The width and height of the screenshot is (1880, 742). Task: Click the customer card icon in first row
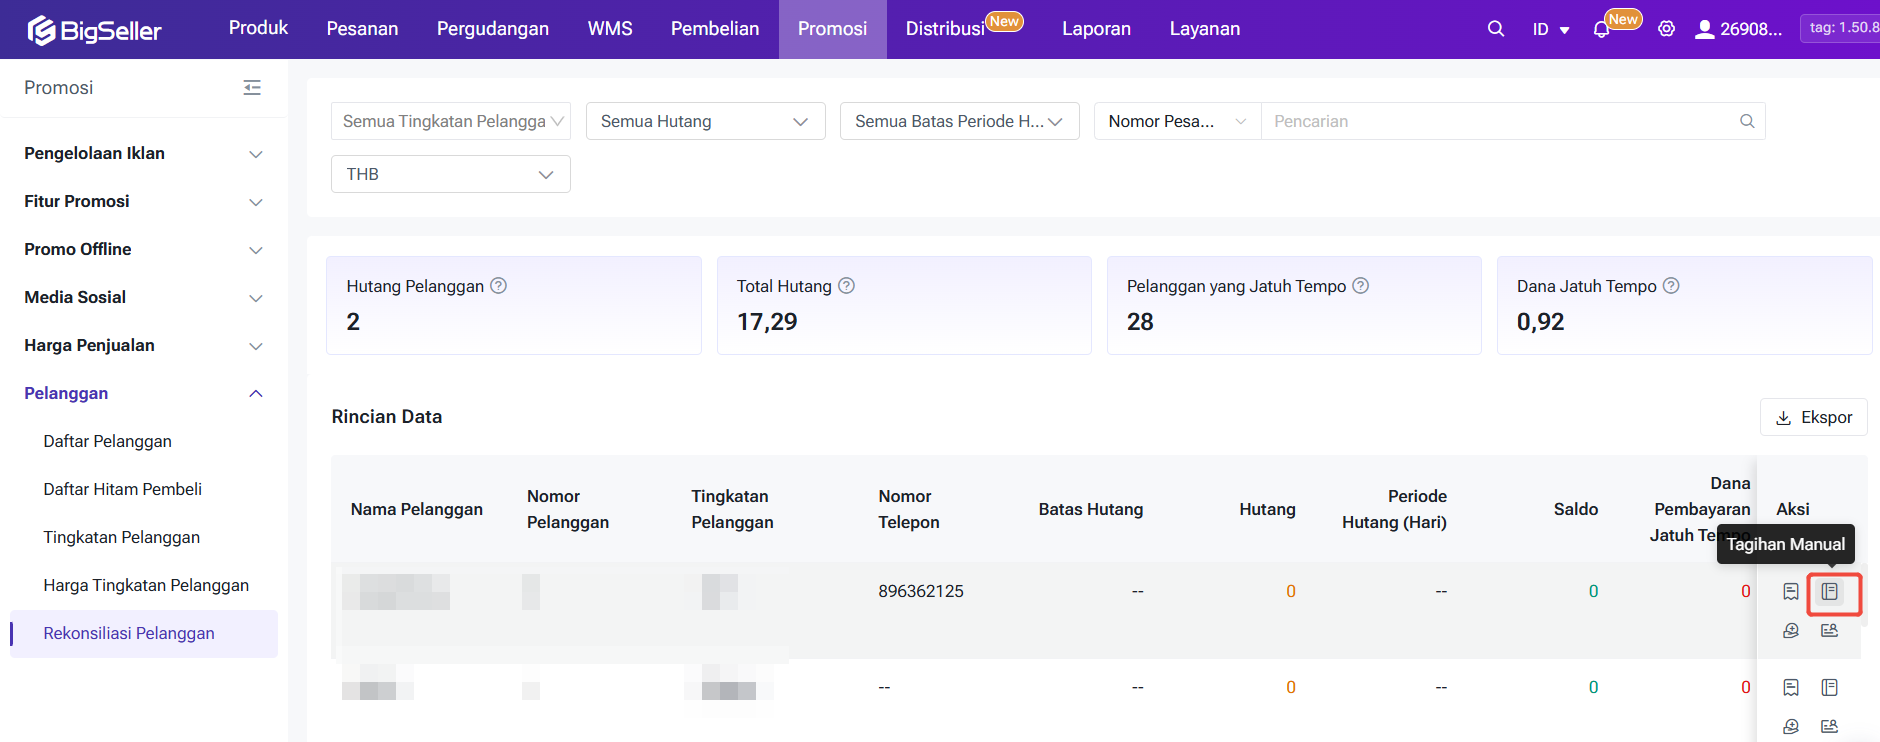tap(1829, 631)
